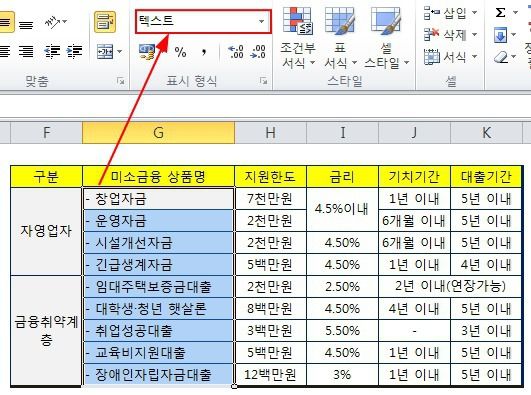Select the 미소금융 상품명 header cell
Viewport: 531px width, 395px height.
click(158, 177)
